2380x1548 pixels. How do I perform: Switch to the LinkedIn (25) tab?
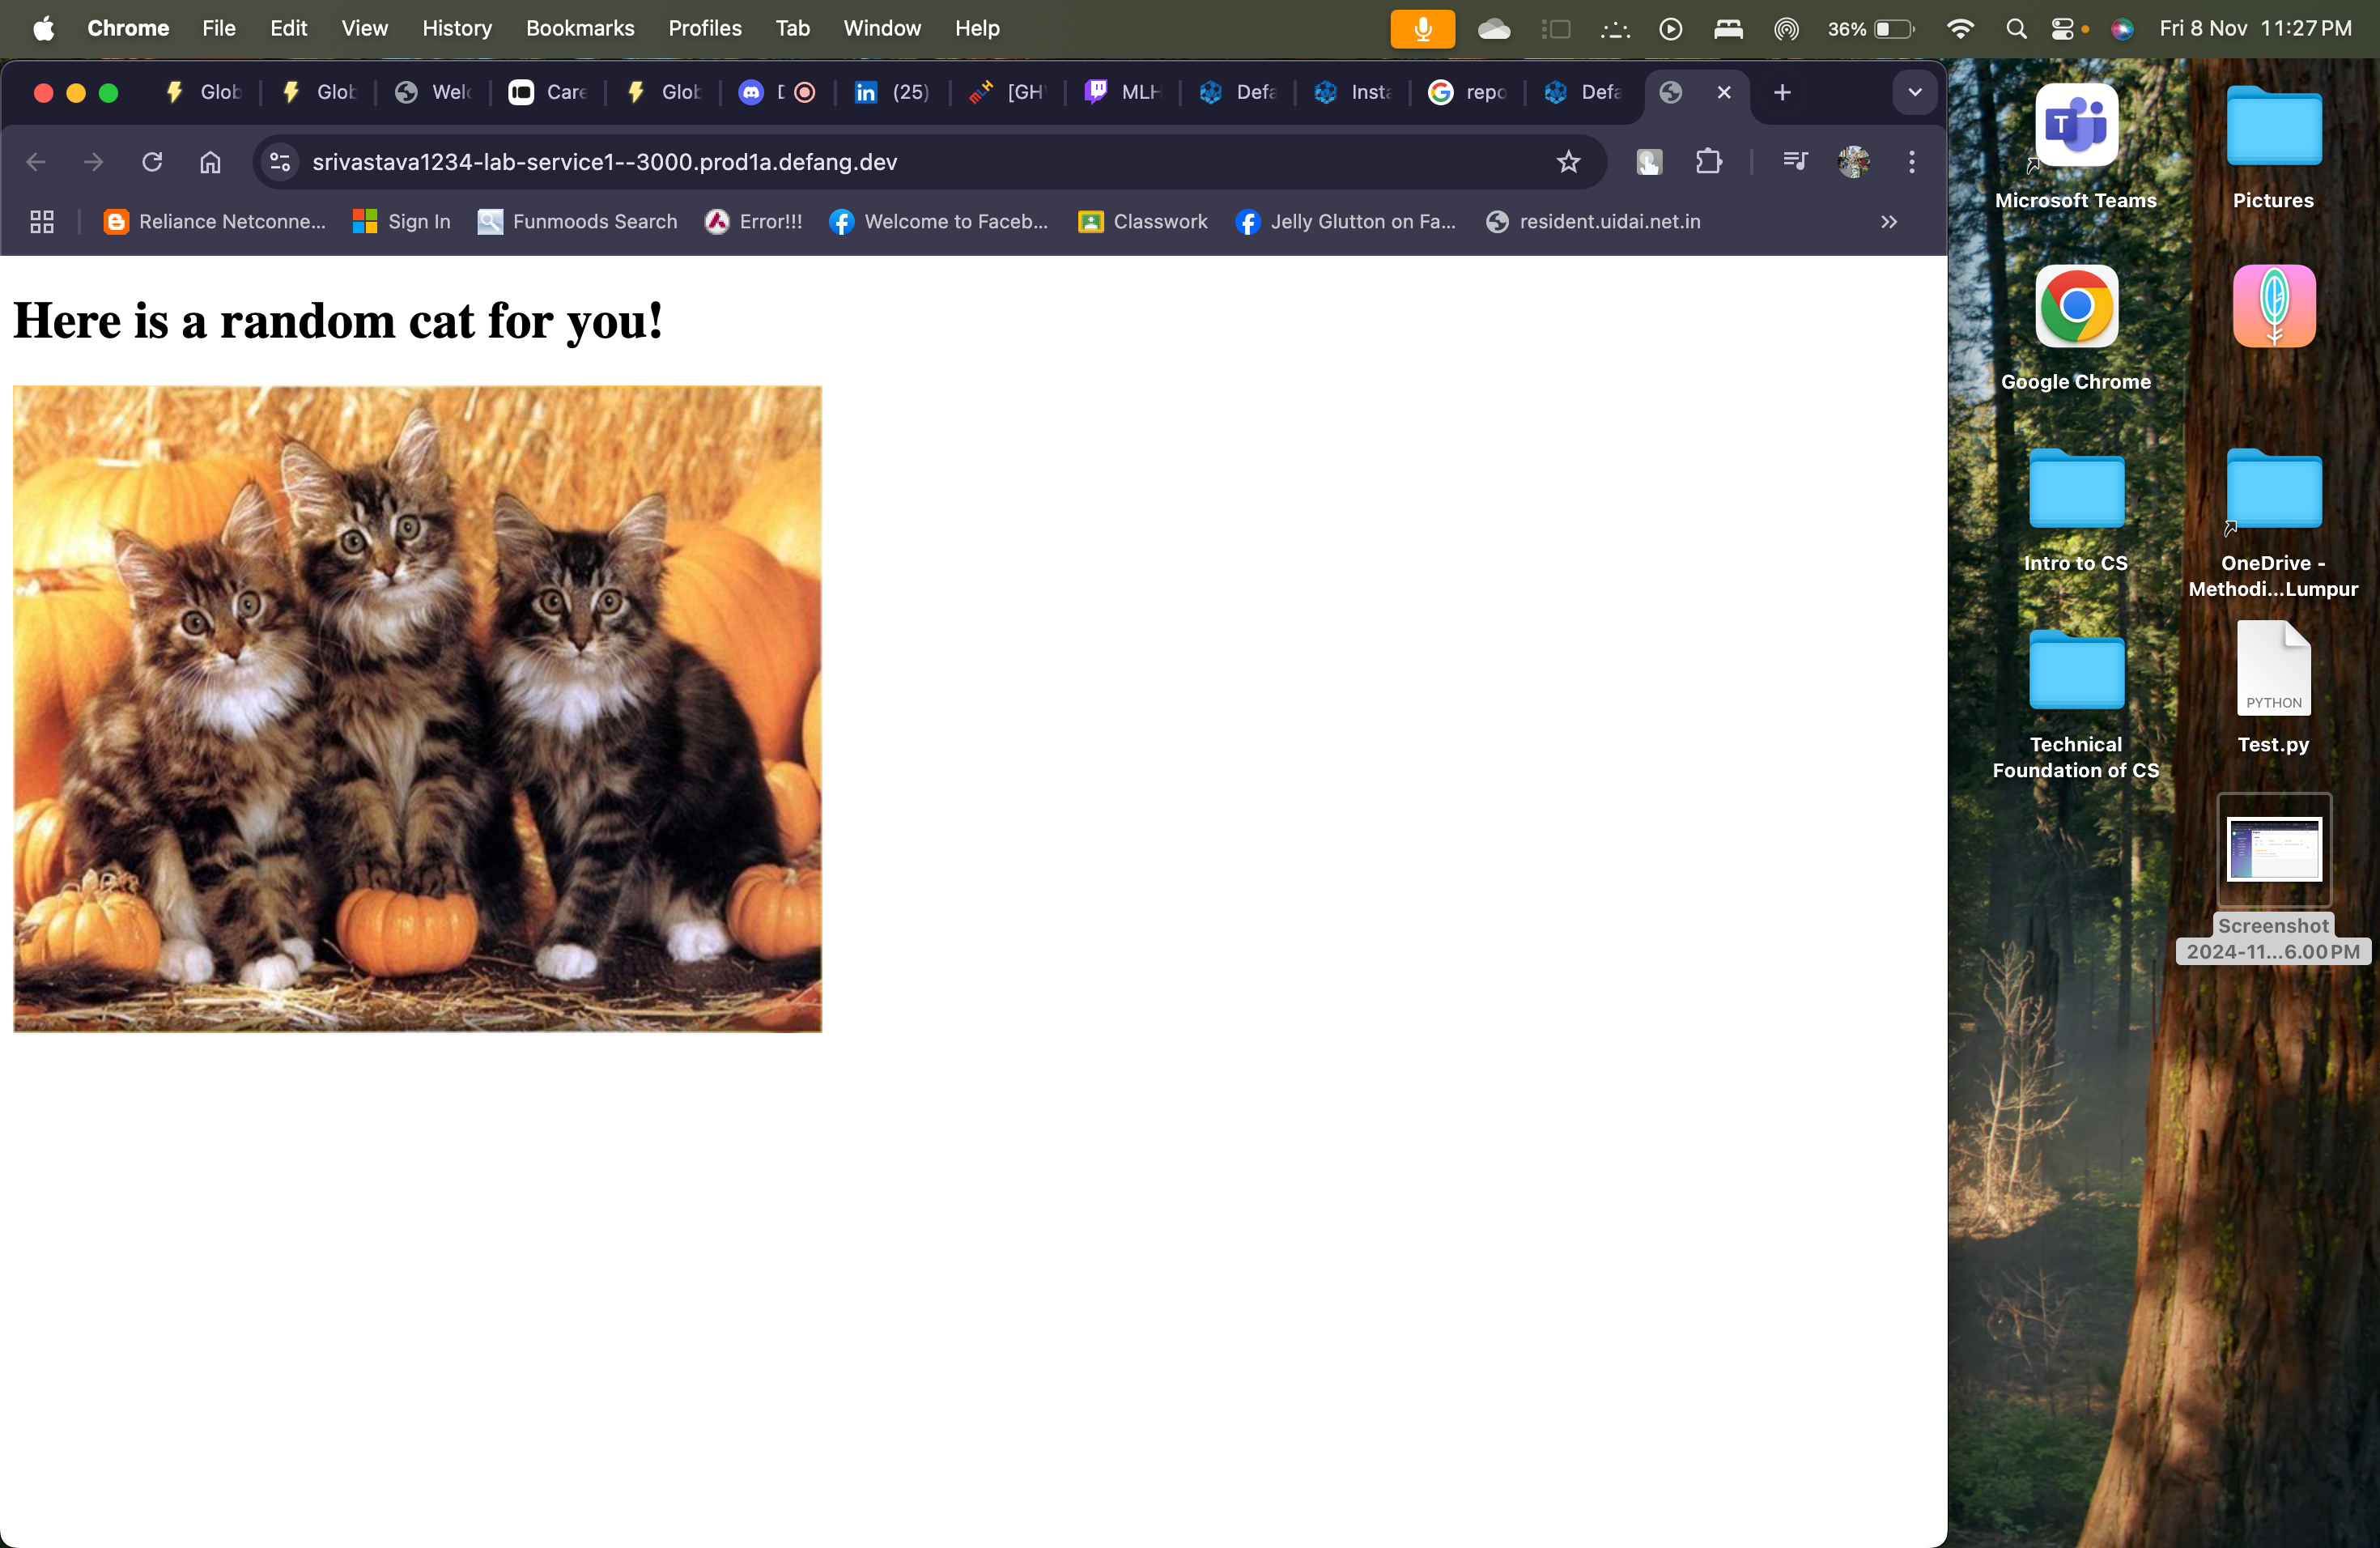(892, 93)
